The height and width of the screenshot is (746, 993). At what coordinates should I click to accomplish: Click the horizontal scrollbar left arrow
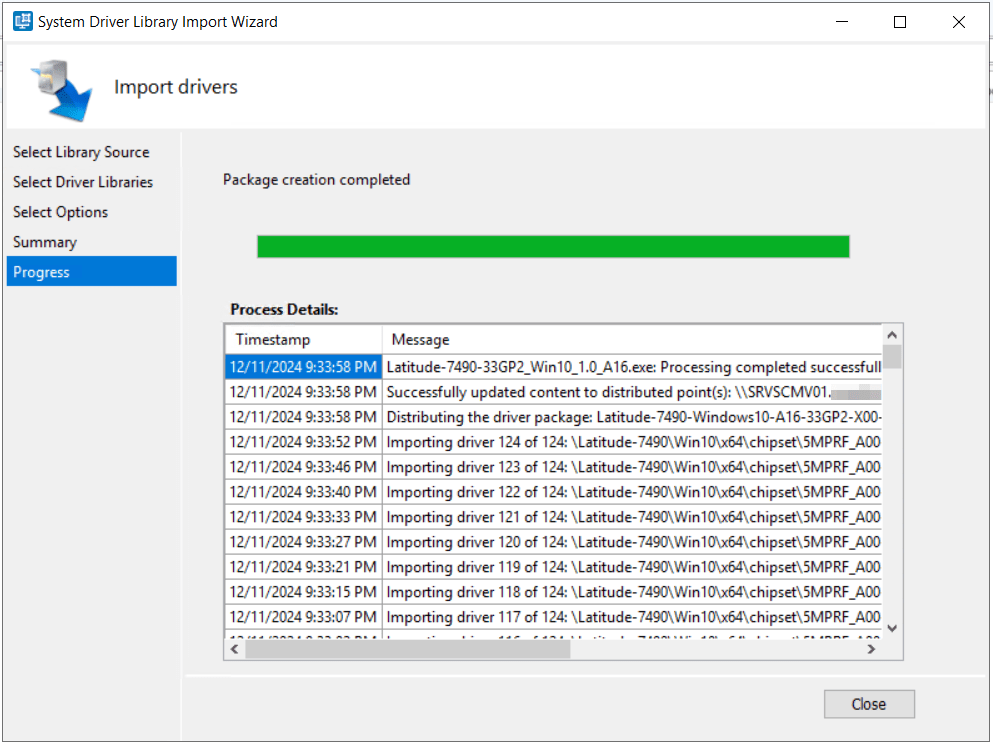coord(235,649)
